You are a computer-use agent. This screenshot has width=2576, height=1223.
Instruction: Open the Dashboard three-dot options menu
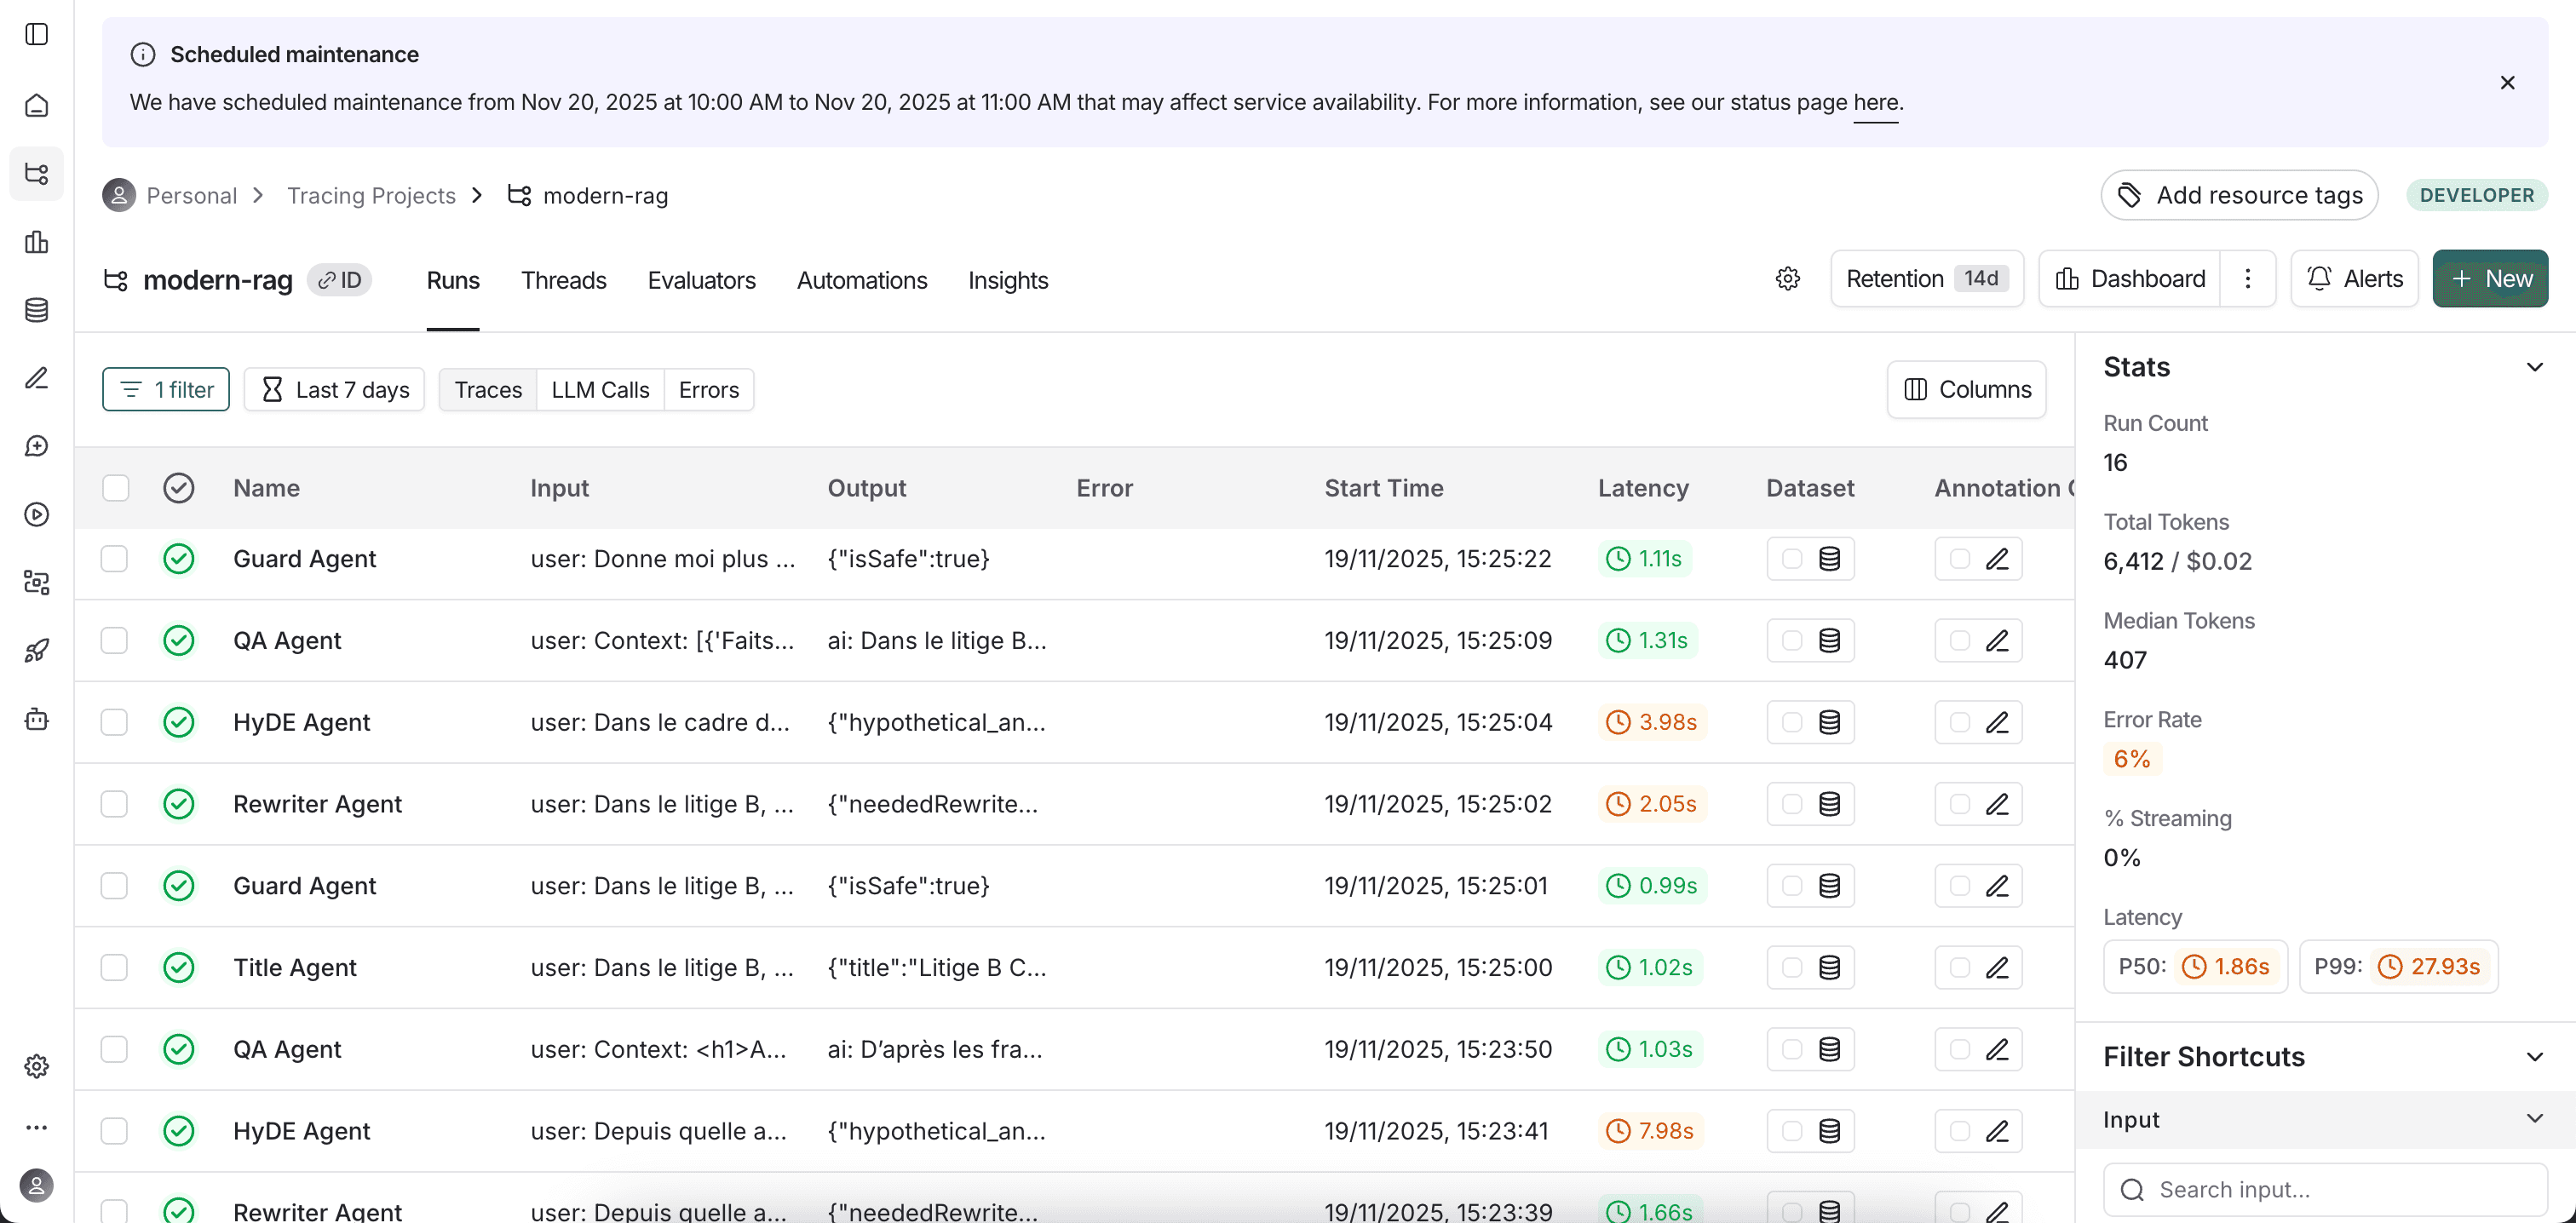tap(2247, 279)
